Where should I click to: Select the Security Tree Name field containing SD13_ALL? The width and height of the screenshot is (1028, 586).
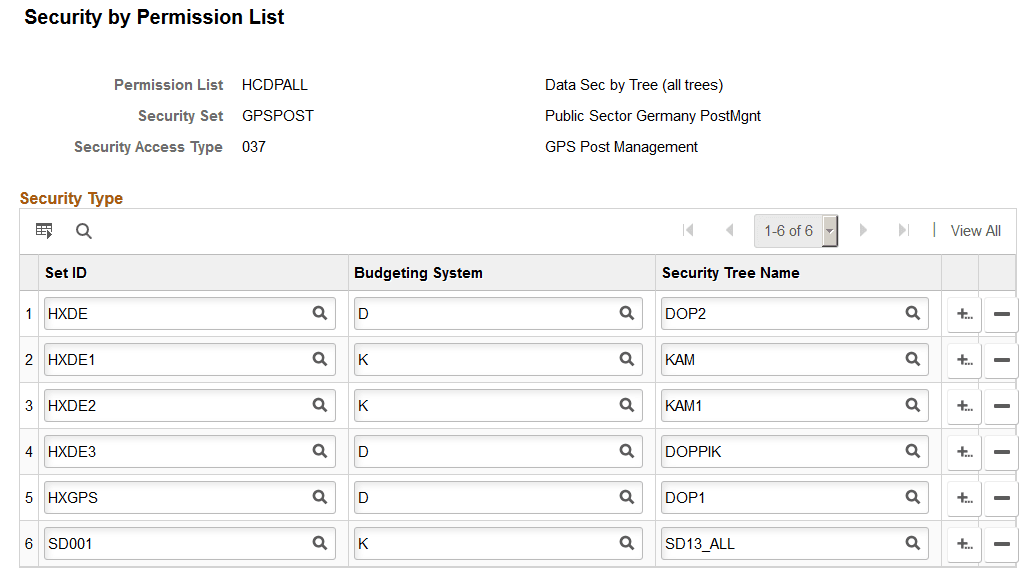point(780,543)
